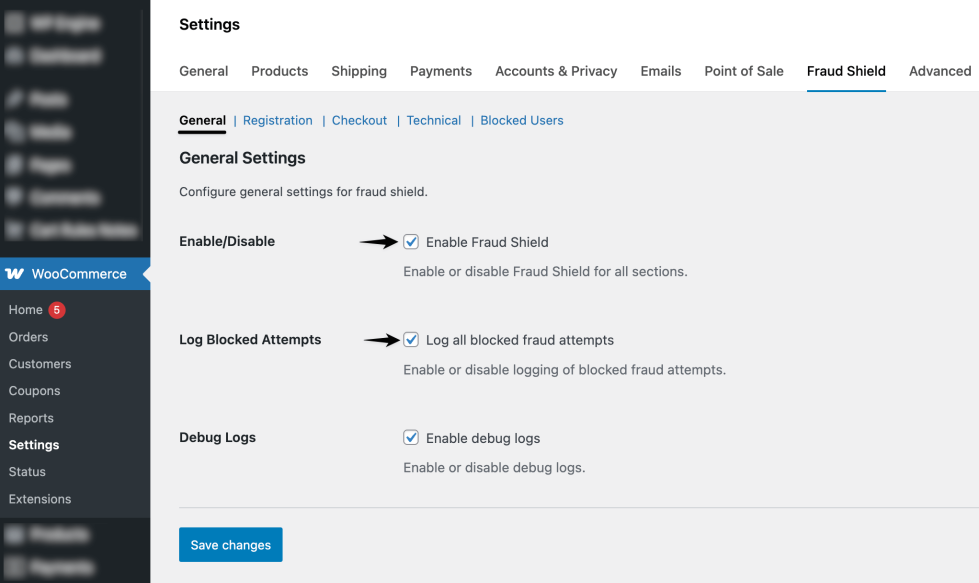Open the Coupons page

coord(32,391)
